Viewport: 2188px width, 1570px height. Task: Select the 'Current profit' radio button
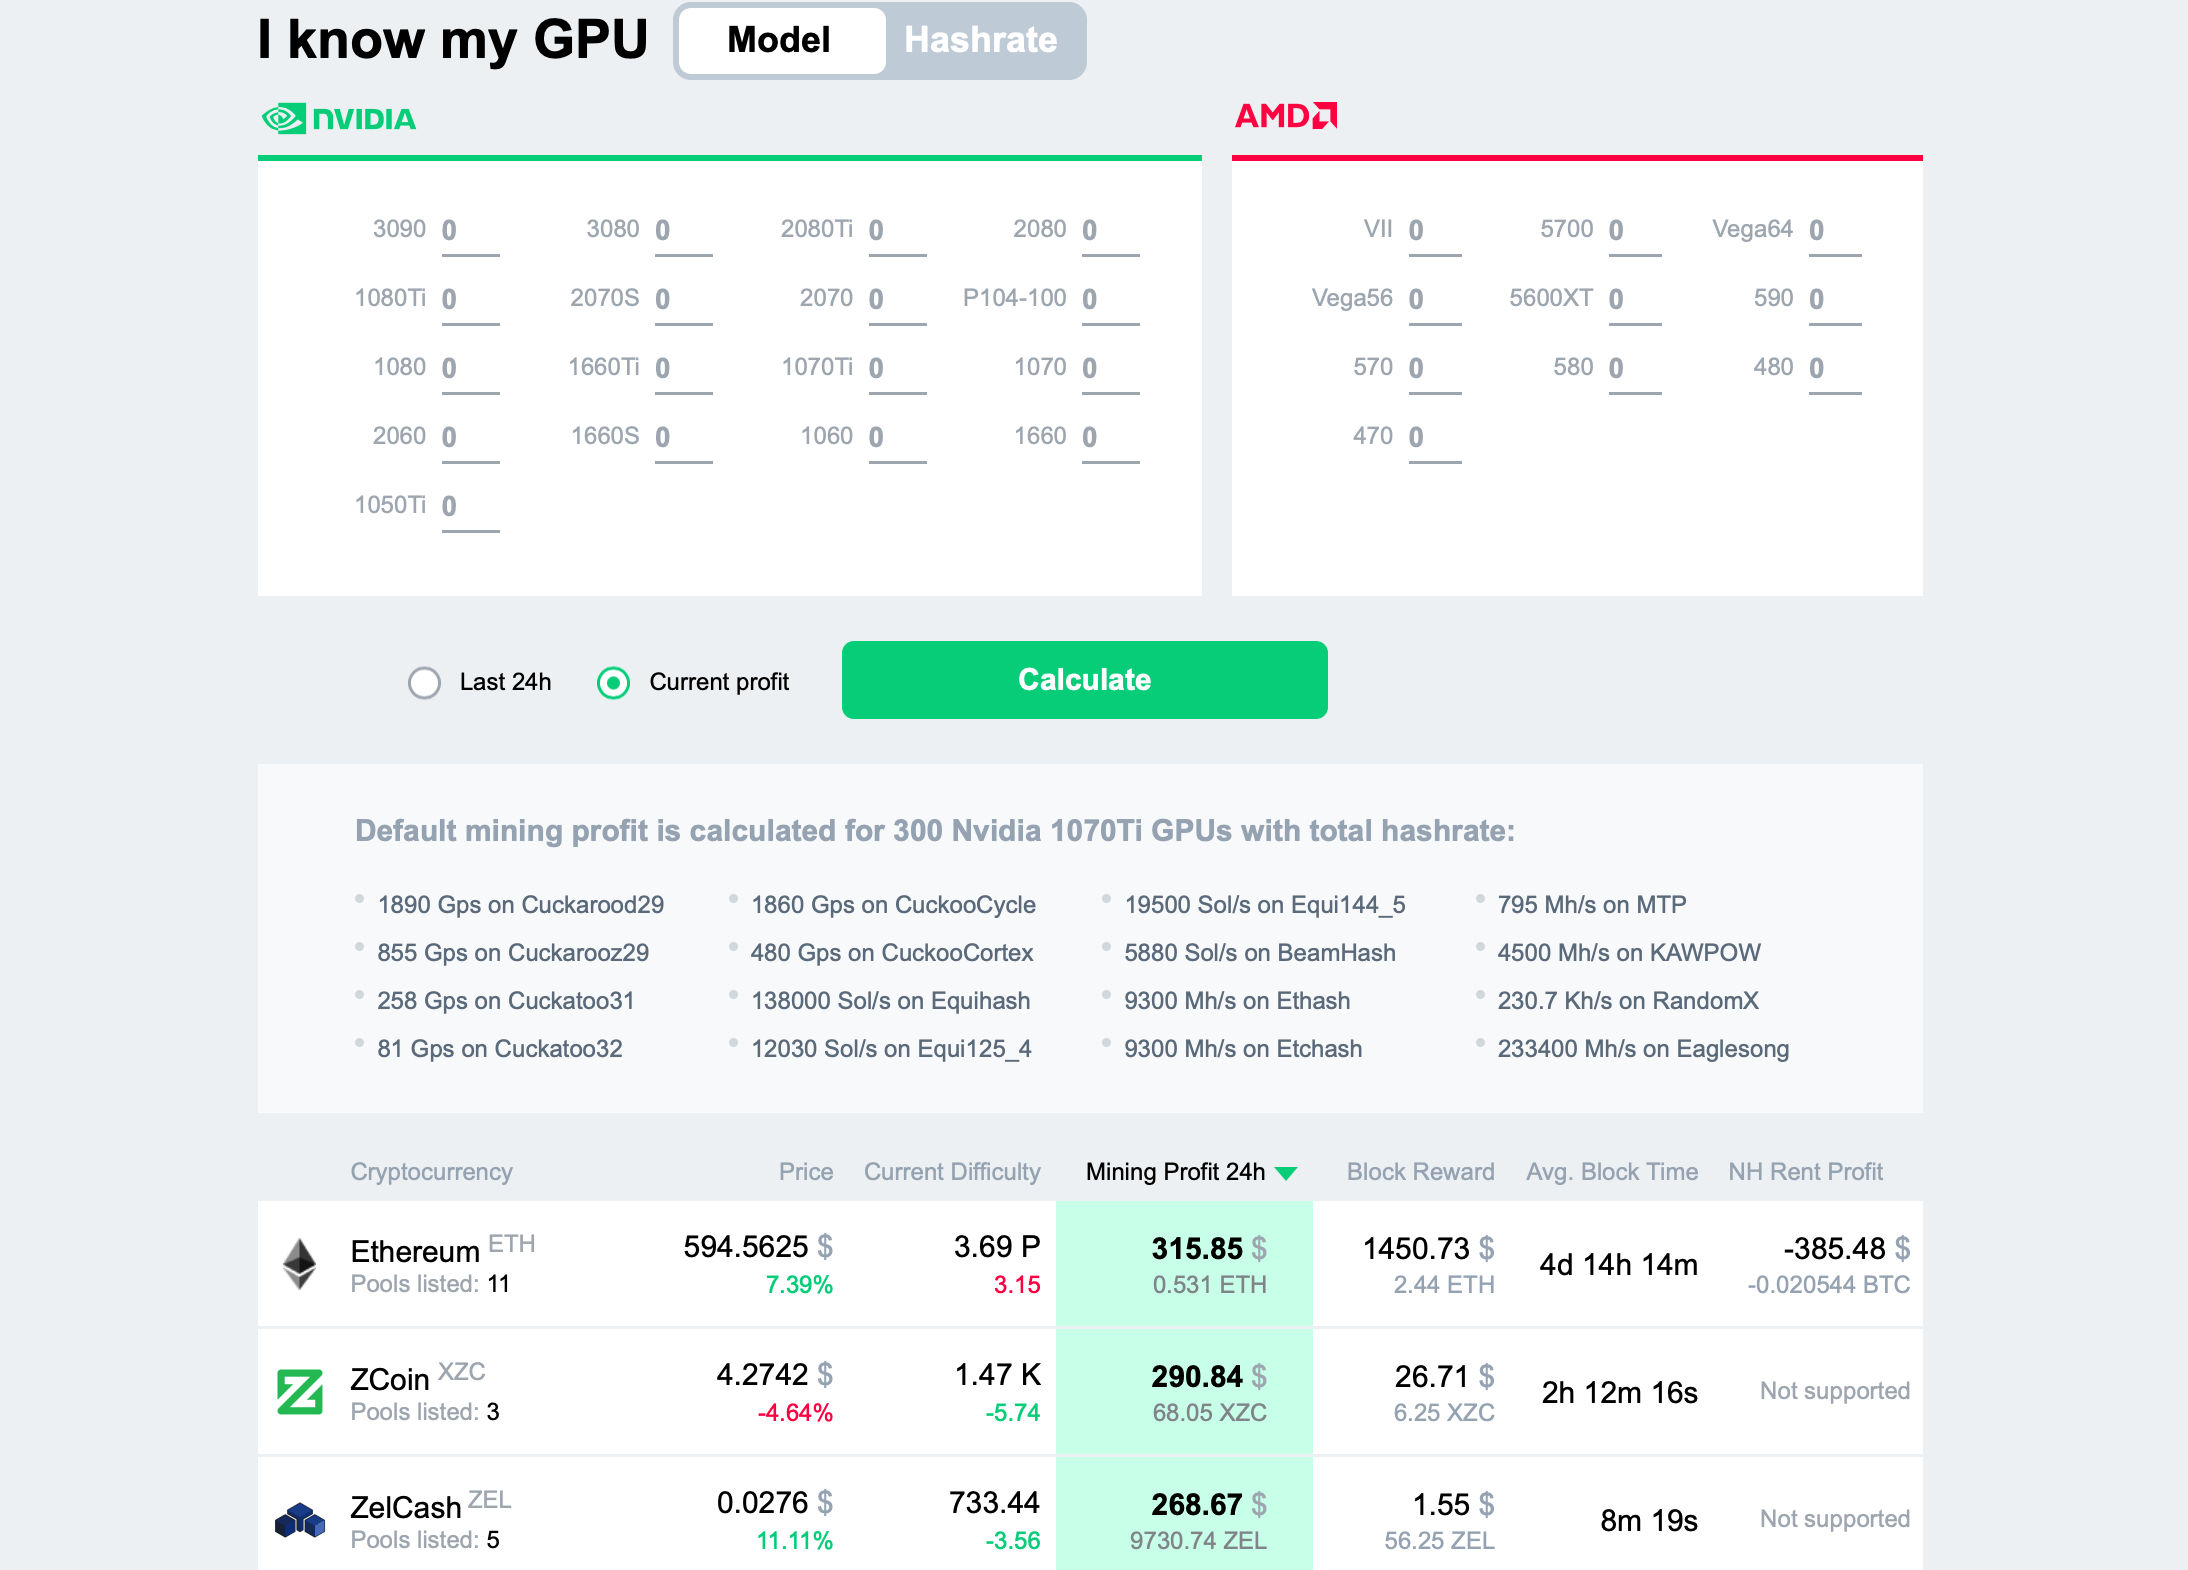(615, 681)
